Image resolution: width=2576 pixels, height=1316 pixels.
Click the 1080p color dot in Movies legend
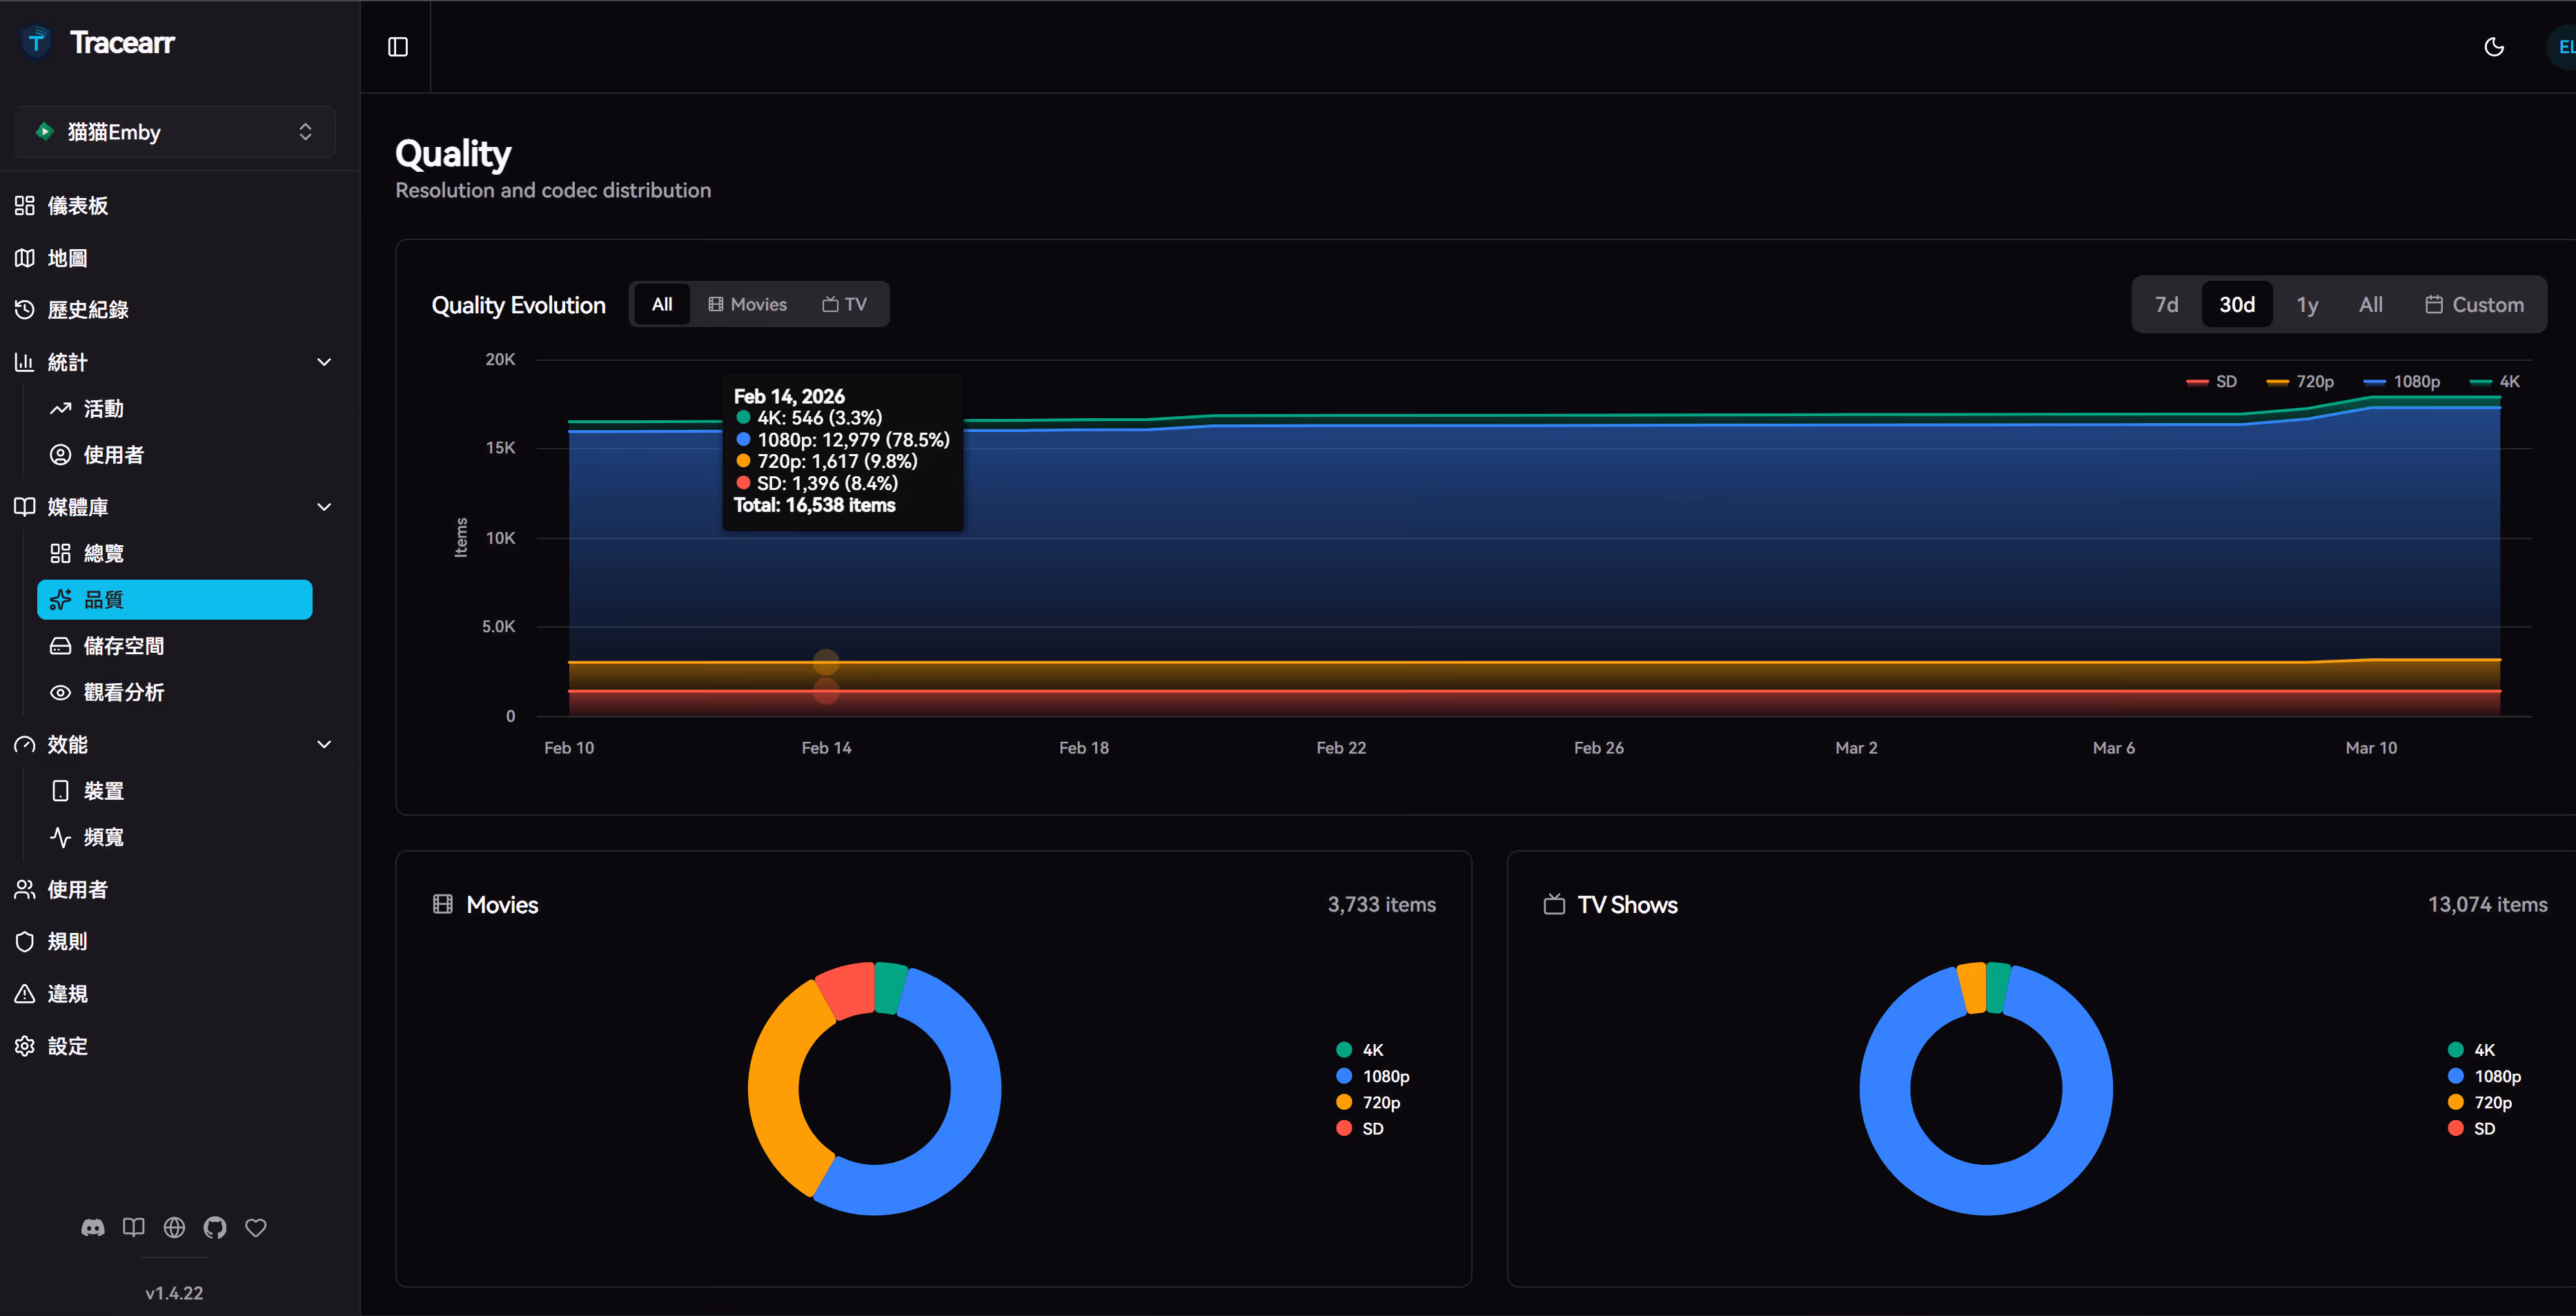click(1344, 1076)
